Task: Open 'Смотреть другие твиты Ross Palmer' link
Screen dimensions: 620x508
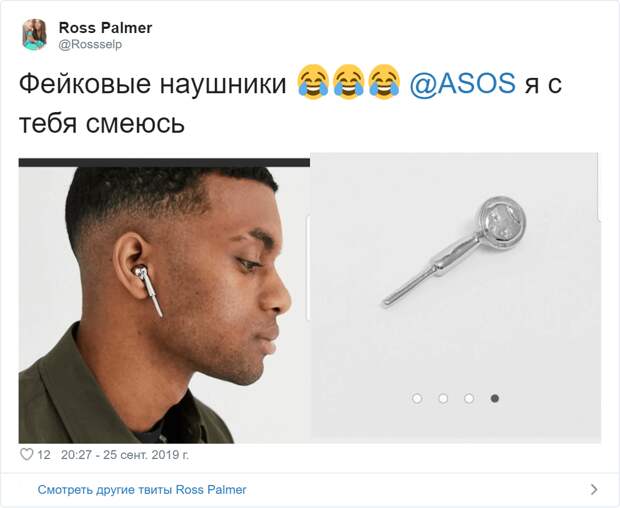Action: point(142,490)
